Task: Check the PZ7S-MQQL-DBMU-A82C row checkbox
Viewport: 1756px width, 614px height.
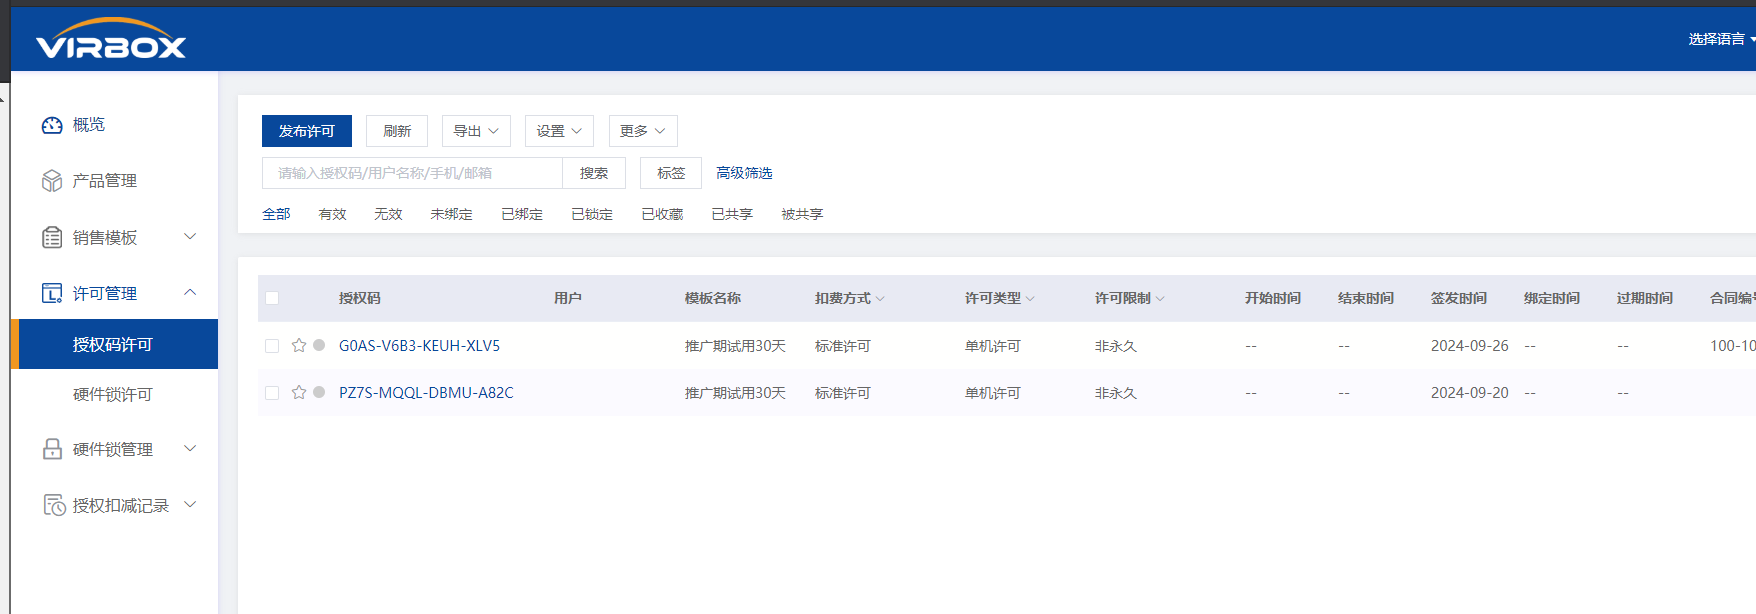Action: pos(272,393)
